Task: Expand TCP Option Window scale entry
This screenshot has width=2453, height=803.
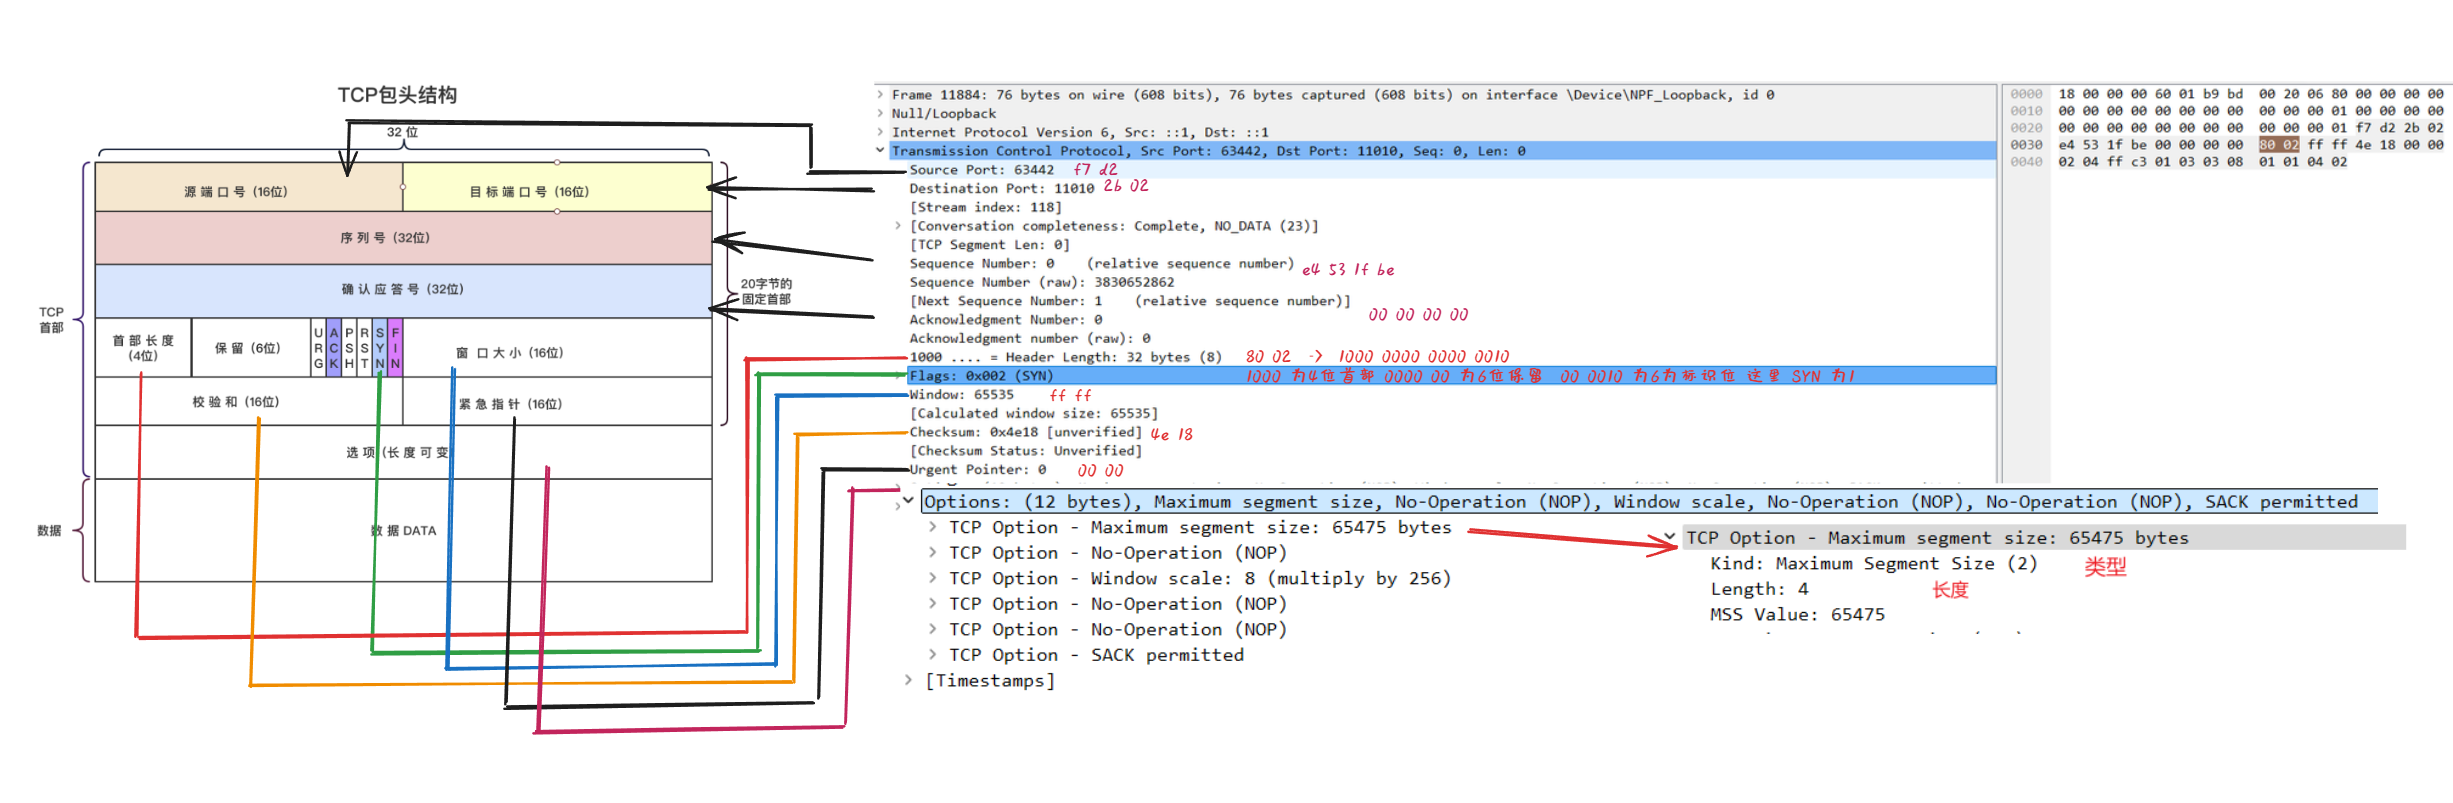Action: click(x=932, y=578)
